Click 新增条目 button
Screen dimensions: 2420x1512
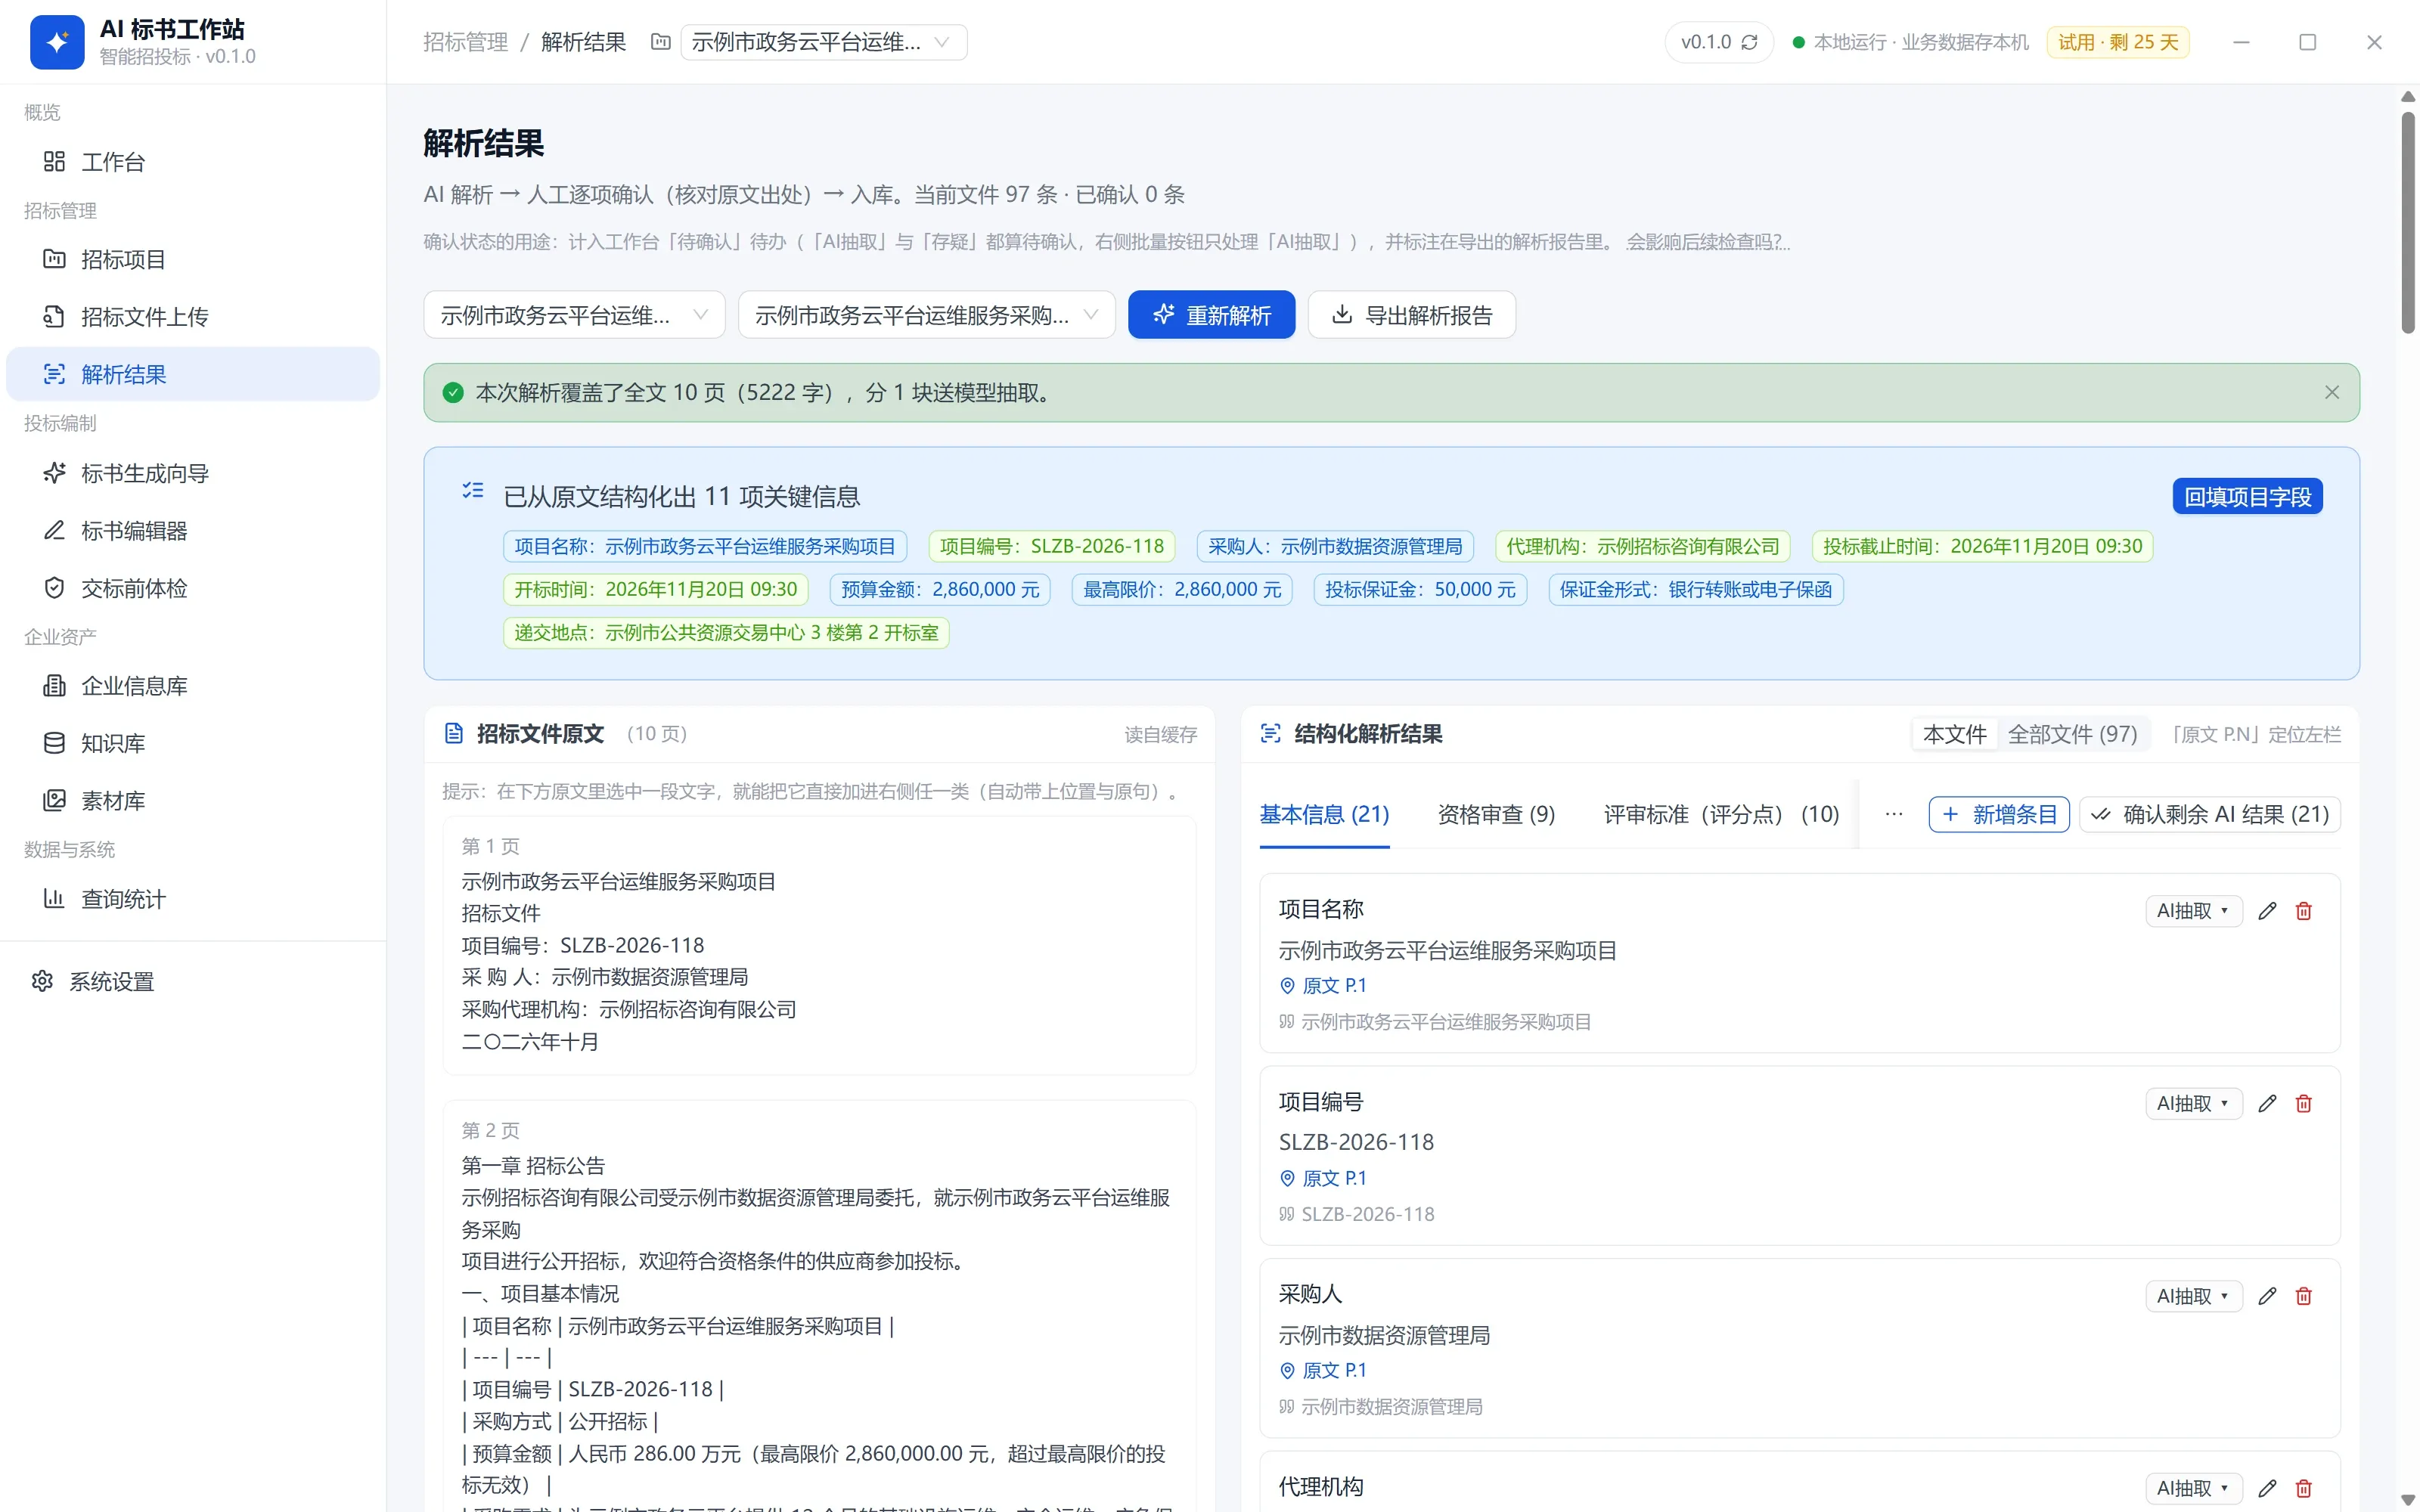pos(1998,815)
